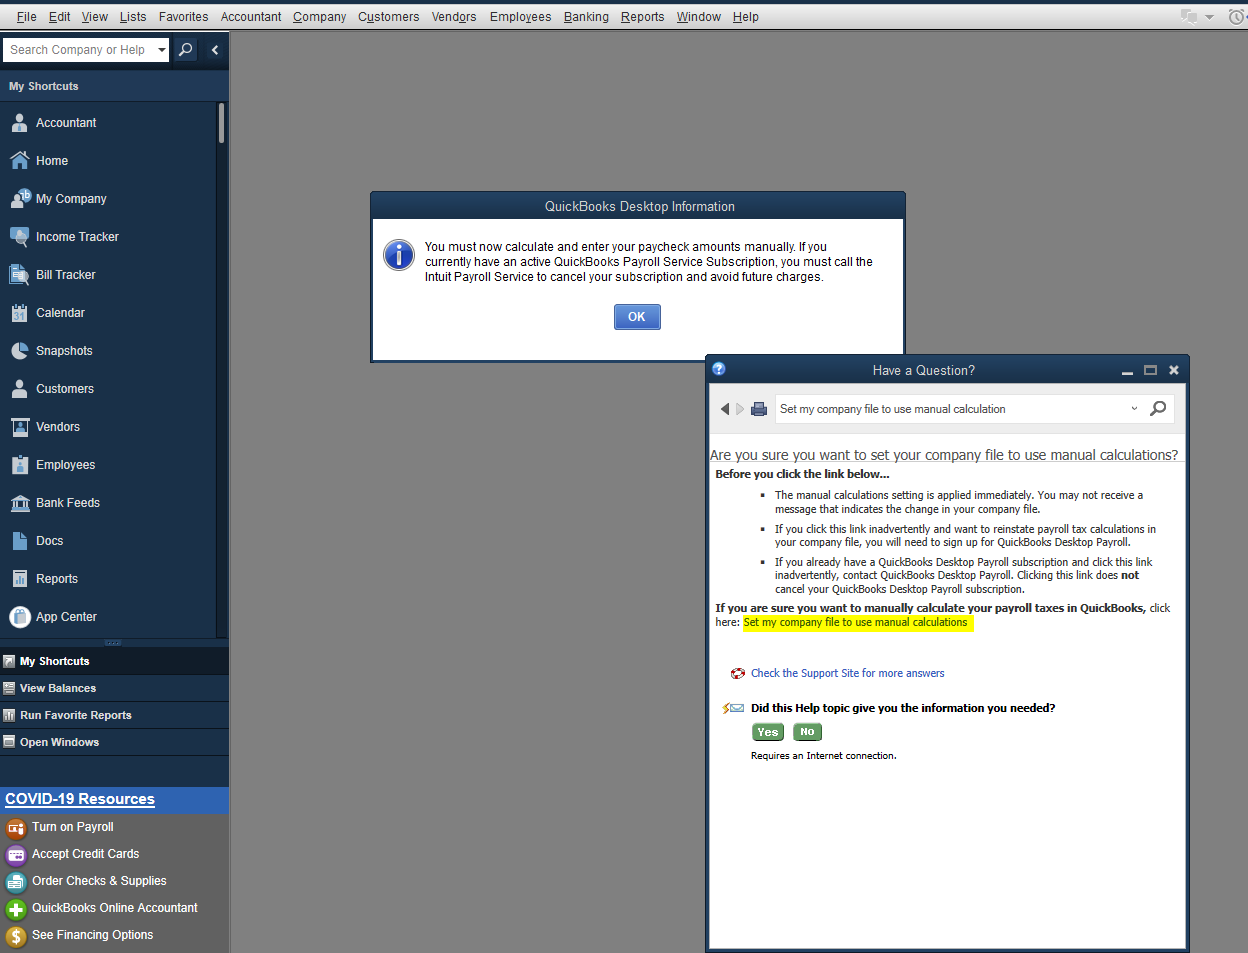Image resolution: width=1248 pixels, height=953 pixels.
Task: Click the Accept Credit Cards icon
Action: coord(16,855)
